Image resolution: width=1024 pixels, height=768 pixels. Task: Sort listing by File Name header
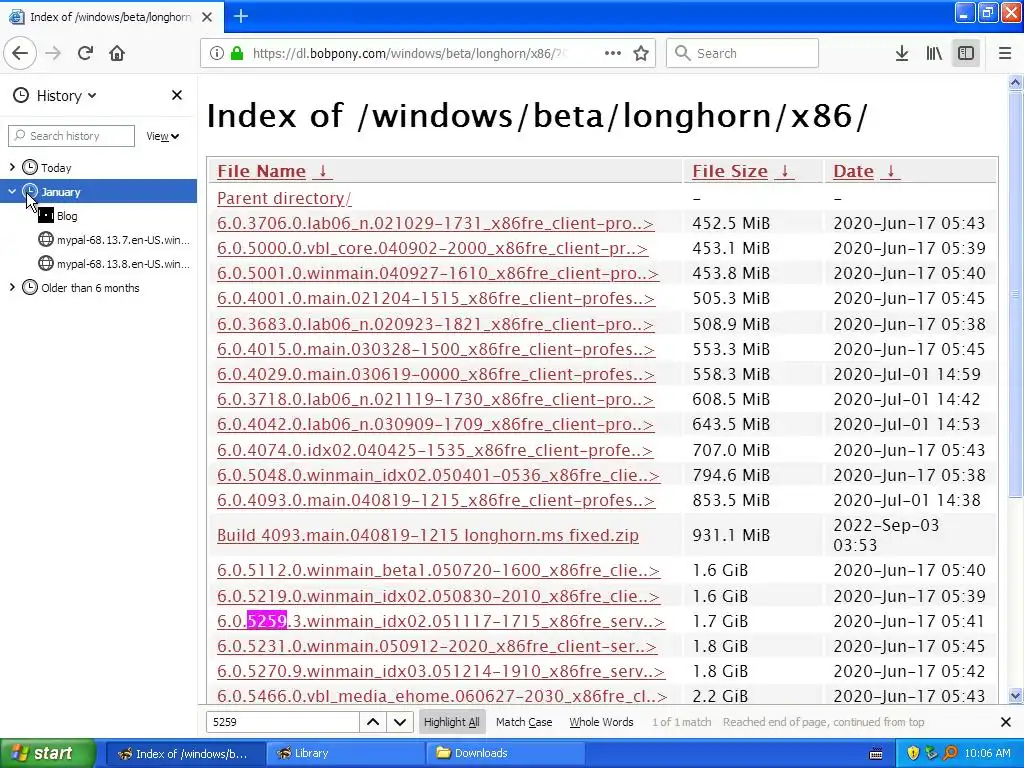(261, 171)
